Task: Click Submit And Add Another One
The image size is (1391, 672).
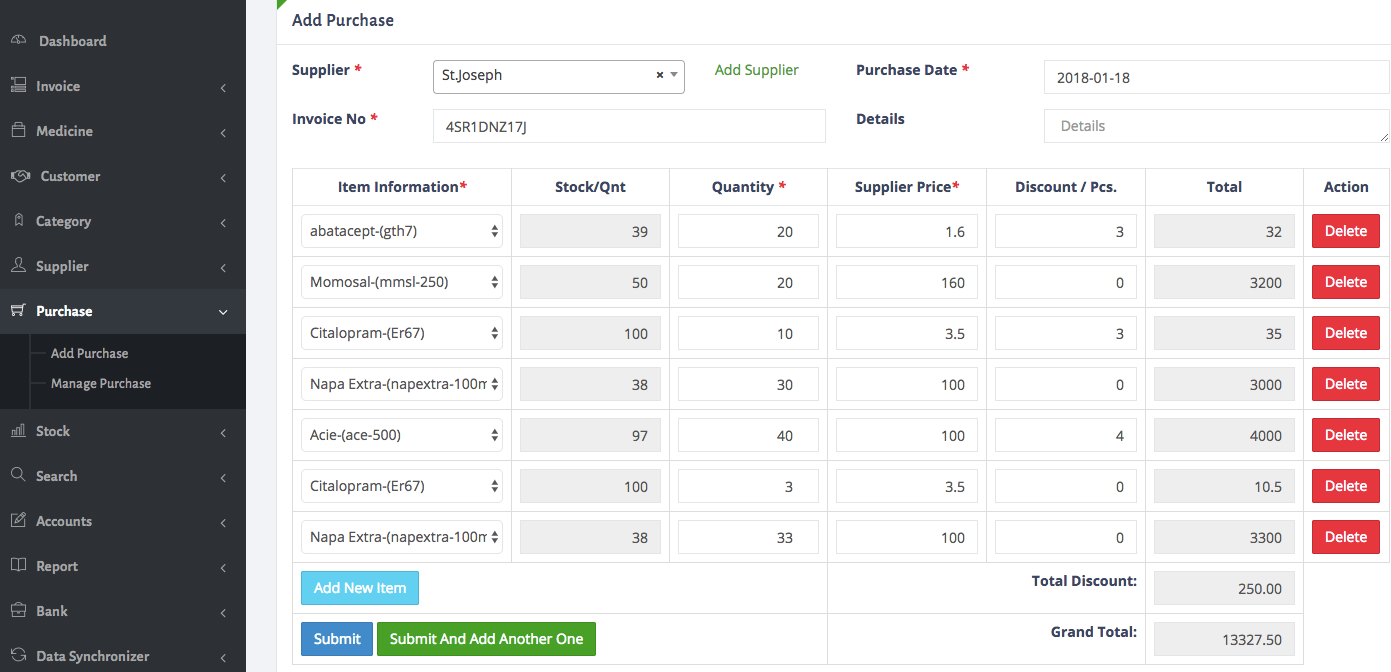Action: click(486, 638)
